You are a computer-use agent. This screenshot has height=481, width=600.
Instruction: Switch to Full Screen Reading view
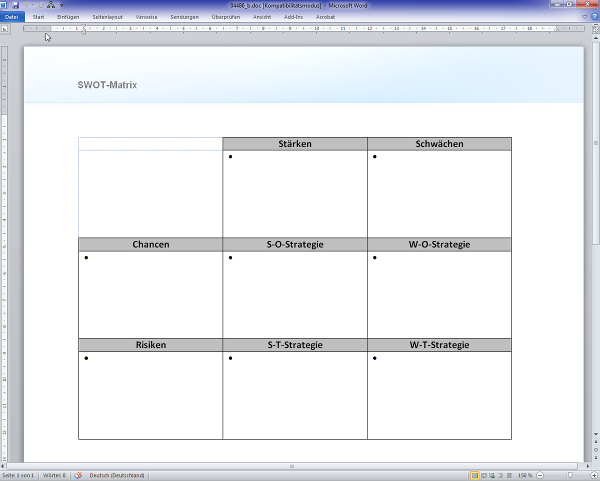click(485, 476)
